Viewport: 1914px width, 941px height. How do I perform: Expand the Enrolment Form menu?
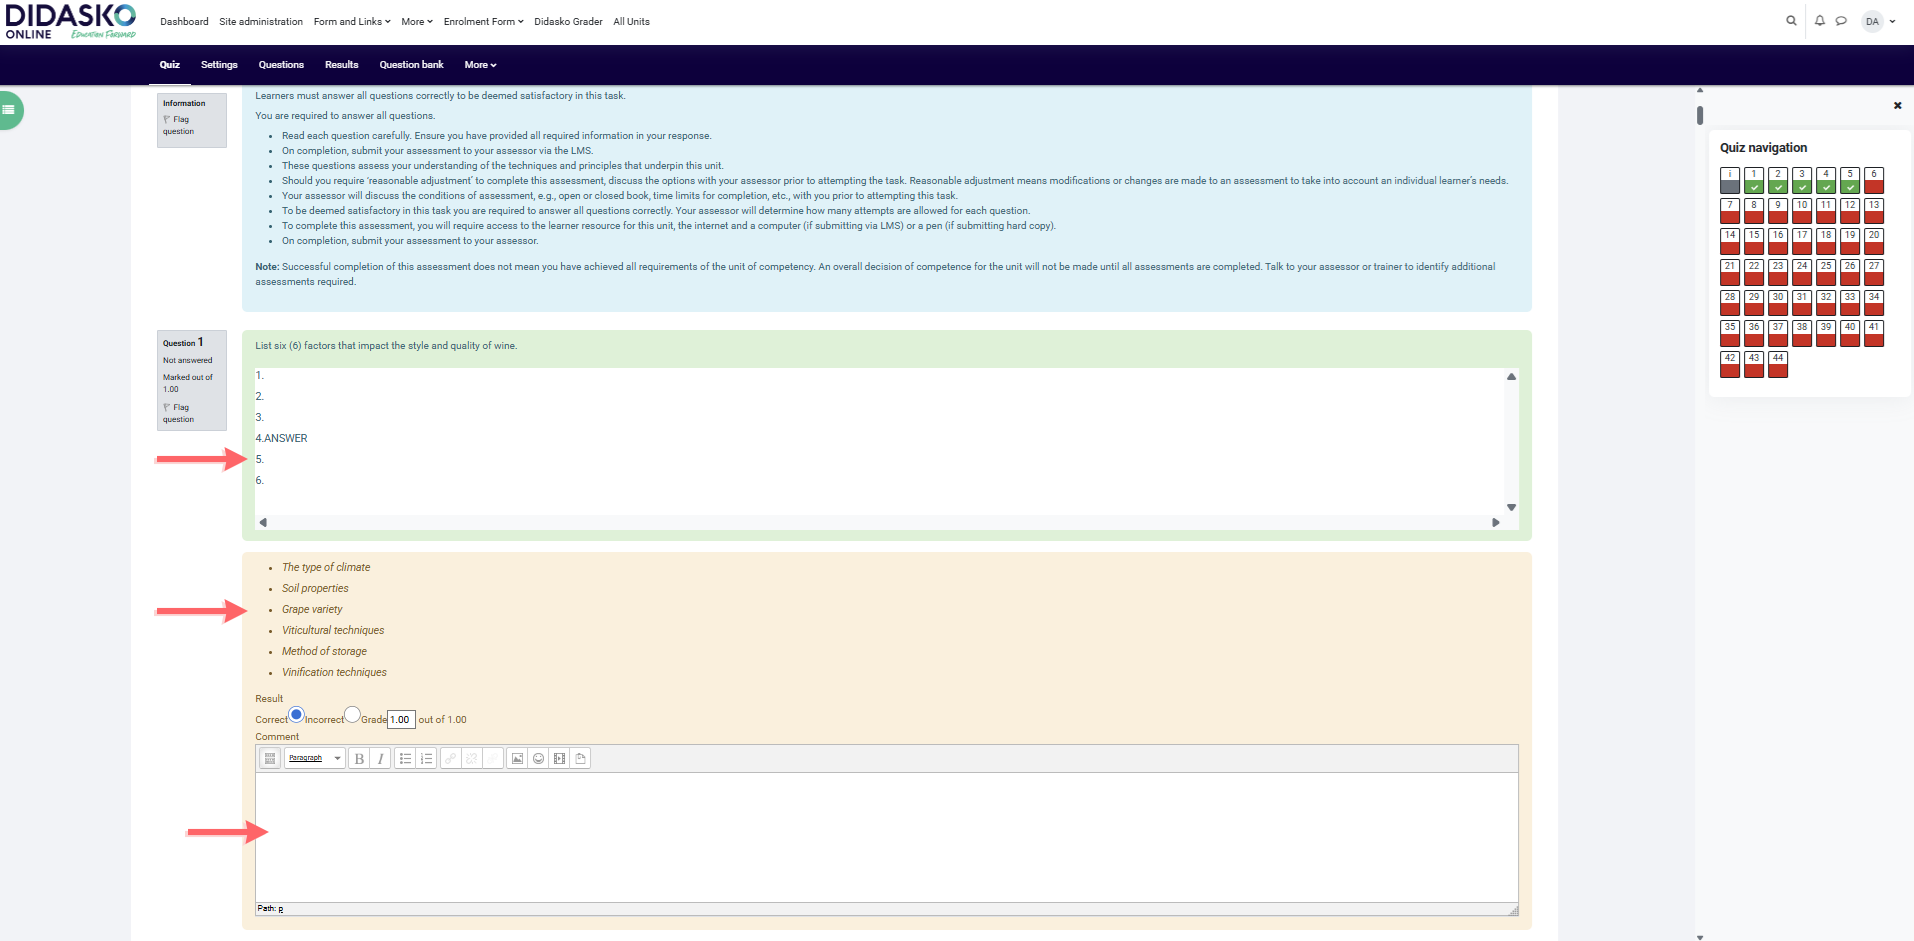tap(483, 22)
